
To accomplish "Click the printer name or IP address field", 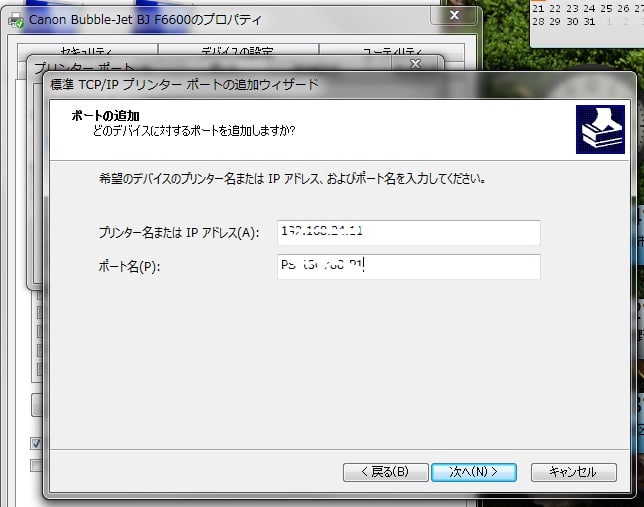I will tap(409, 233).
